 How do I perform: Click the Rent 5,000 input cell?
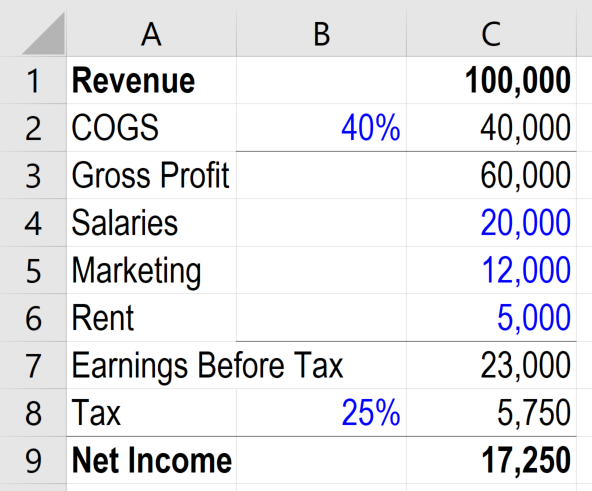pyautogui.click(x=491, y=318)
